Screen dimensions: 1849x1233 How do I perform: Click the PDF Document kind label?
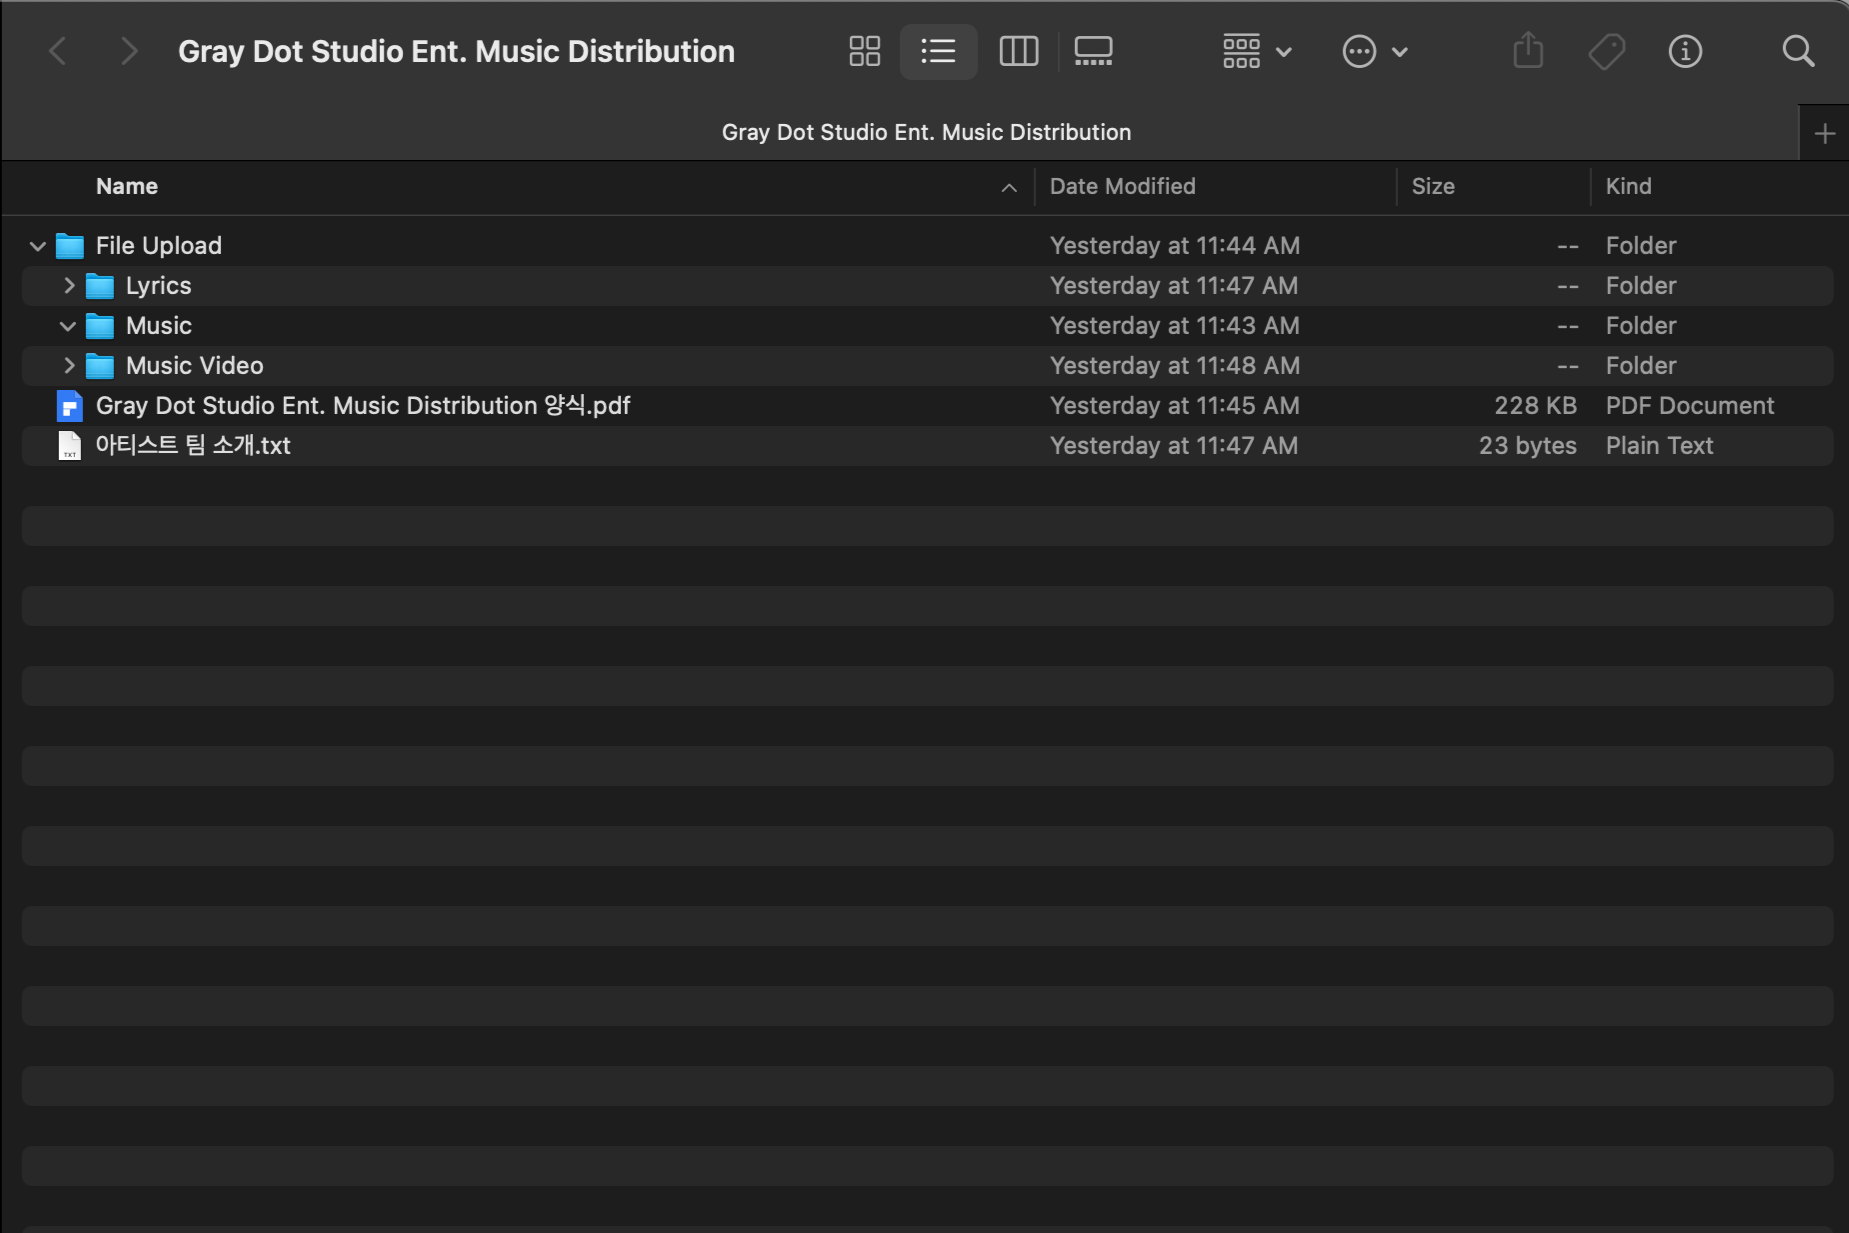[x=1689, y=406]
